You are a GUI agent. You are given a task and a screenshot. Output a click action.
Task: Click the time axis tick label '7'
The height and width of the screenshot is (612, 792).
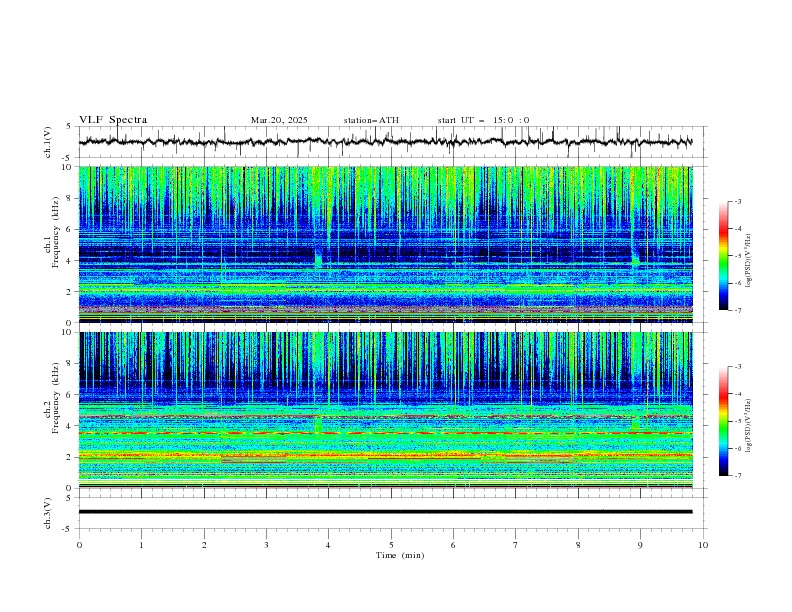(x=516, y=545)
